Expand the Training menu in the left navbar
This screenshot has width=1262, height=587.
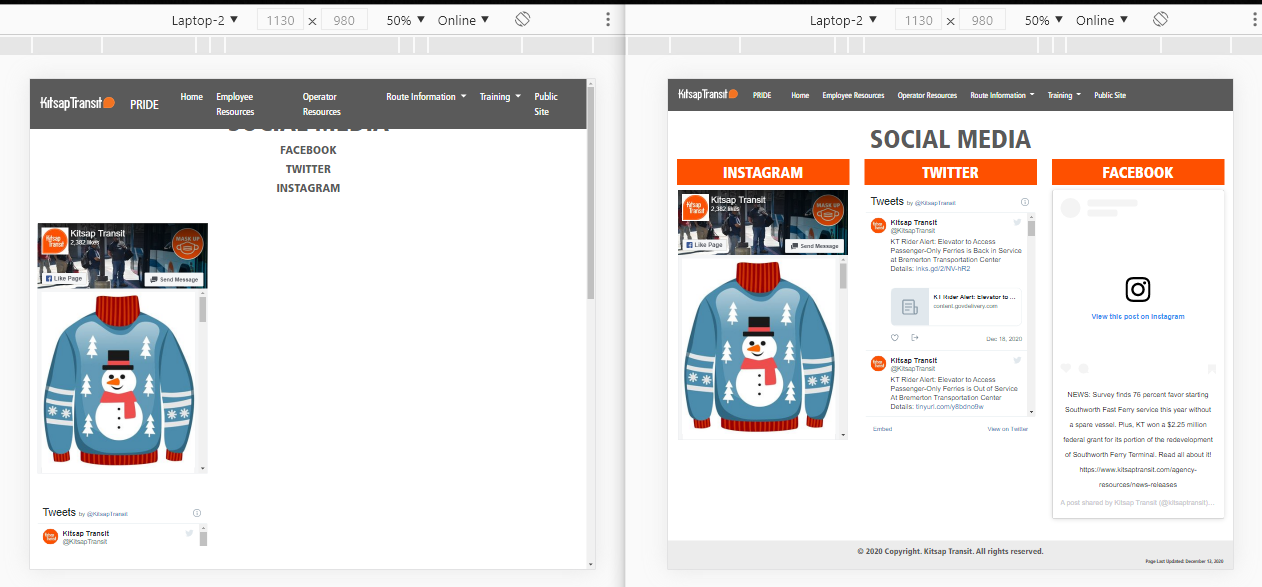500,97
